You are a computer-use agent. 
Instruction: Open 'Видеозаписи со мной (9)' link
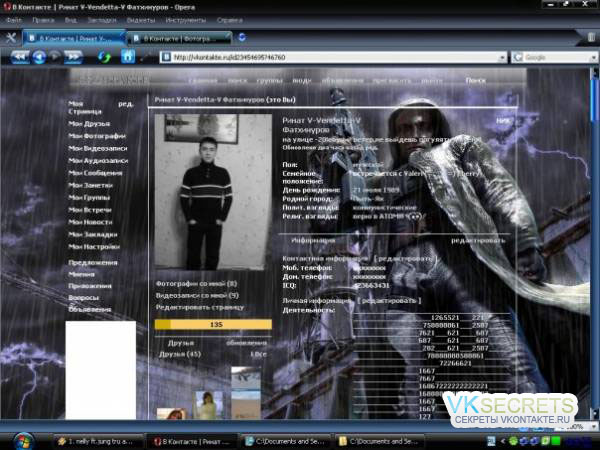(197, 295)
